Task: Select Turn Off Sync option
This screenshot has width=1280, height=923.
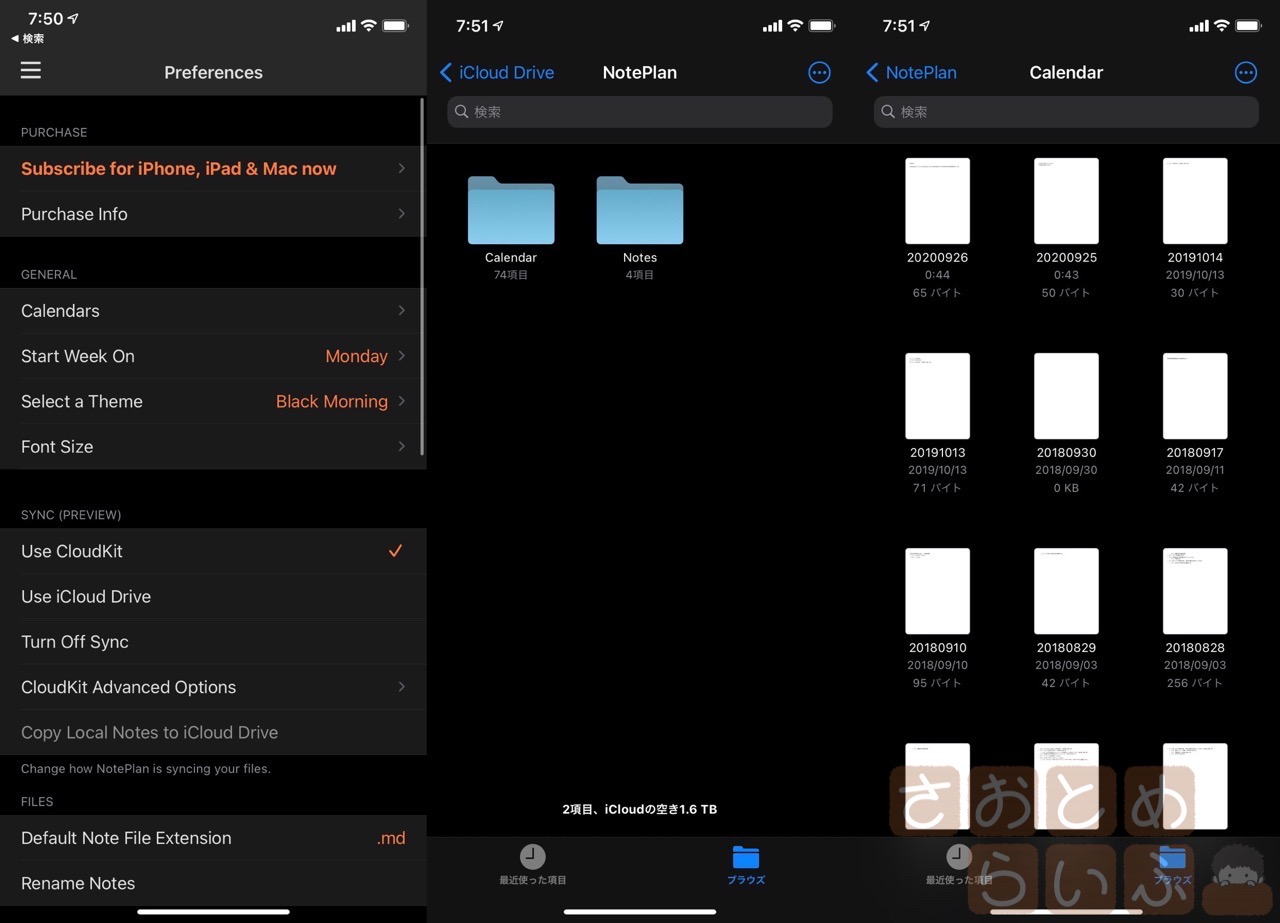Action: 213,642
